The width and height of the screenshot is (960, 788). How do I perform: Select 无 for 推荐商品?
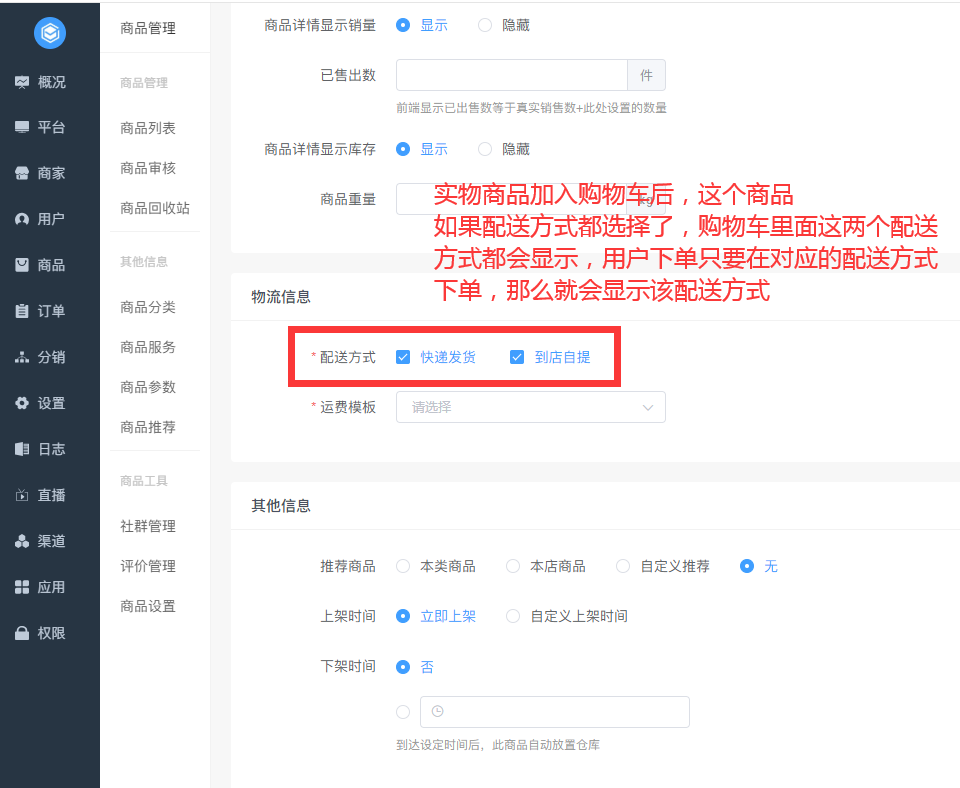[747, 566]
